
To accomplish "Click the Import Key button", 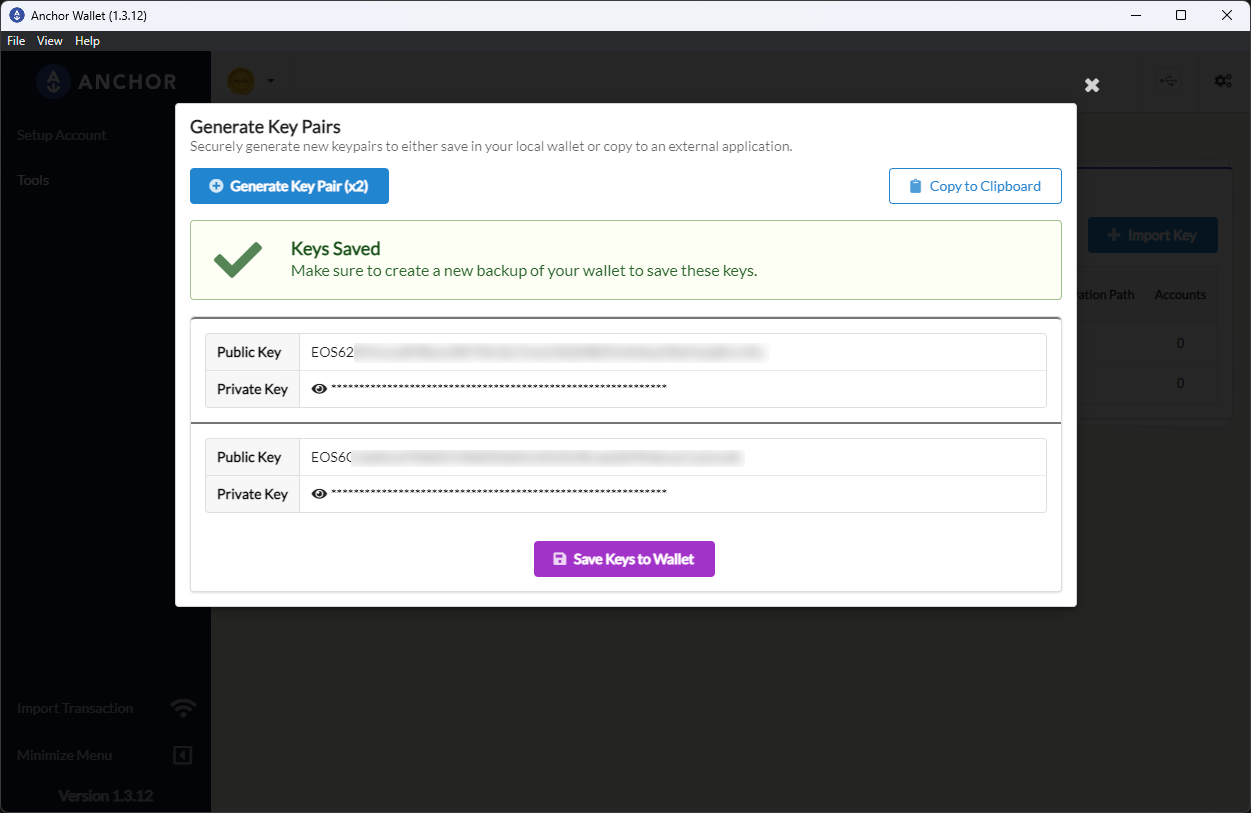I will pyautogui.click(x=1152, y=235).
